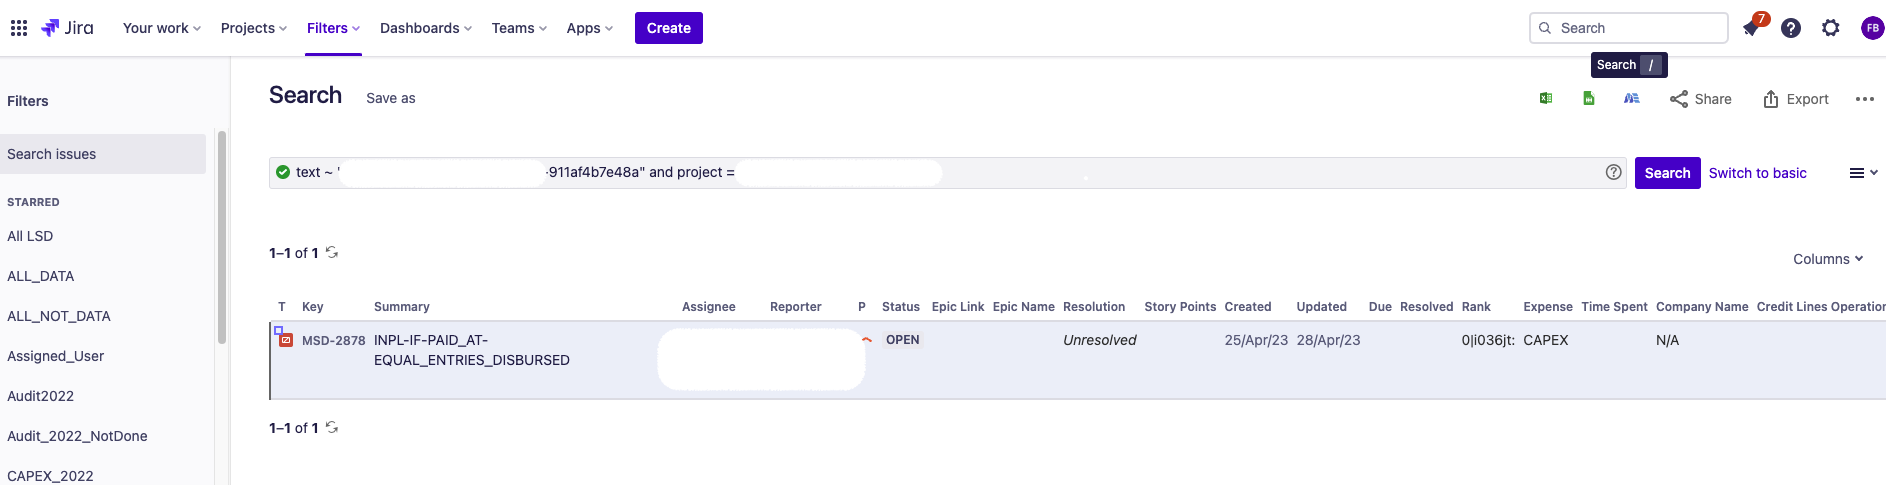Screen dimensions: 1886x485
Task: Click the Share button
Action: 1701,99
